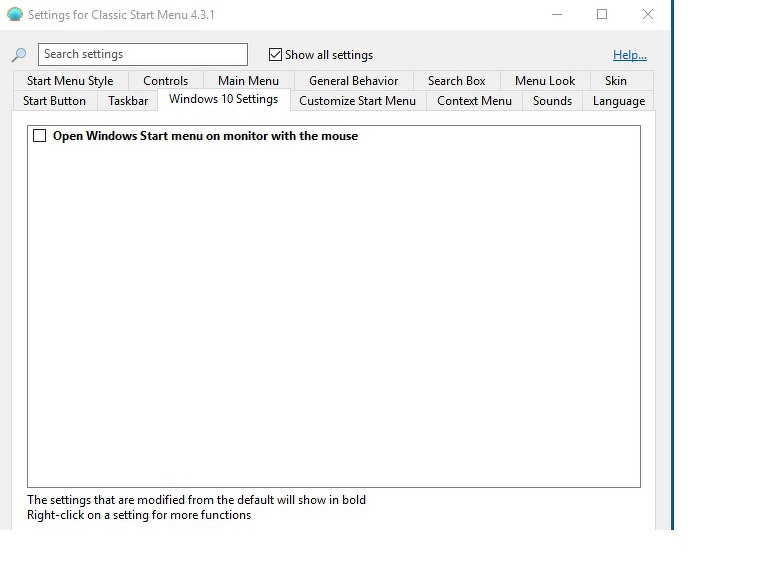
Task: Maximize the settings window
Action: coord(602,14)
